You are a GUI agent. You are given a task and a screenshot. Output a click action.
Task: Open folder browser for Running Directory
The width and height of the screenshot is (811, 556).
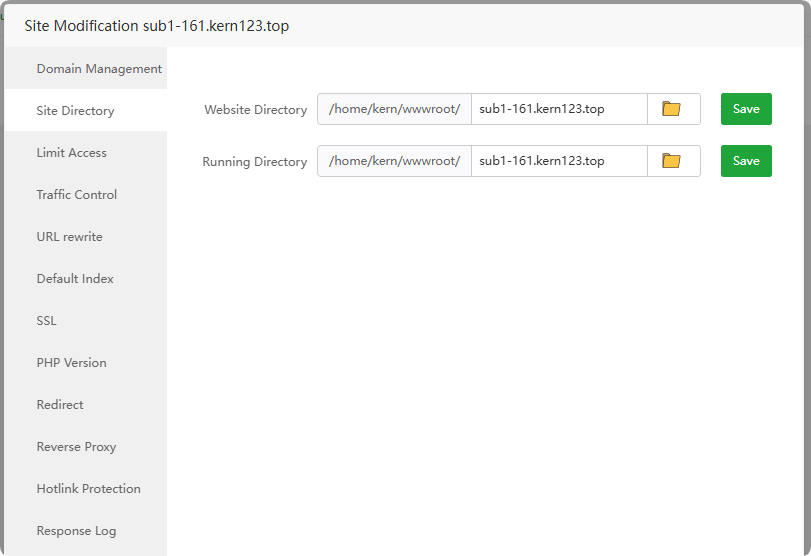(x=673, y=161)
